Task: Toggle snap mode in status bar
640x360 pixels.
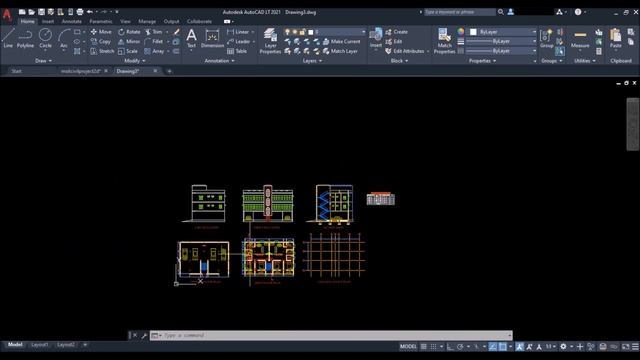Action: [433, 347]
